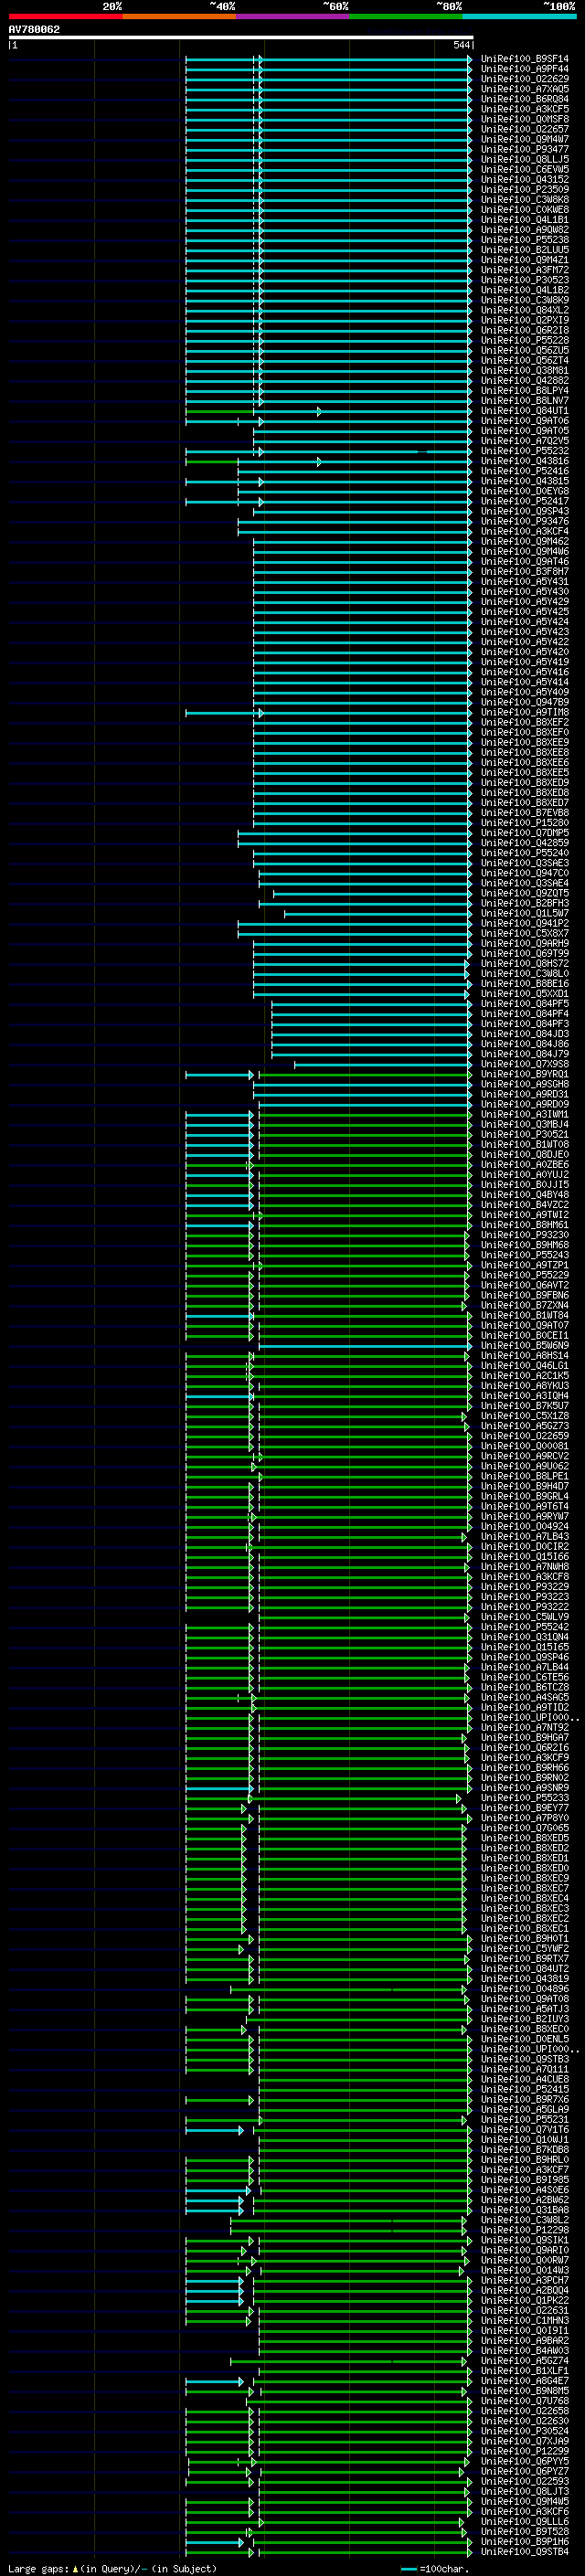Select hit label UniRef100_B8BE16
This screenshot has height=2576, width=585.
525,983
